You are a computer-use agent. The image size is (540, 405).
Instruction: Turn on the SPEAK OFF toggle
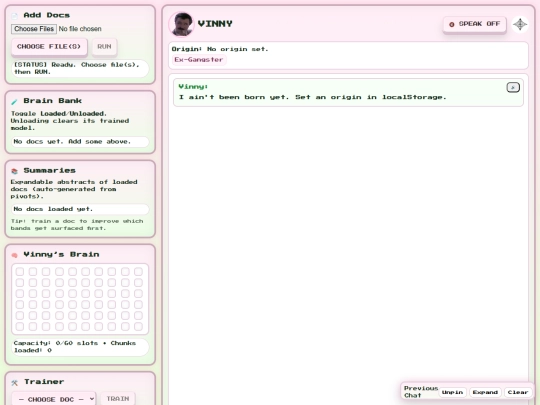(x=475, y=24)
